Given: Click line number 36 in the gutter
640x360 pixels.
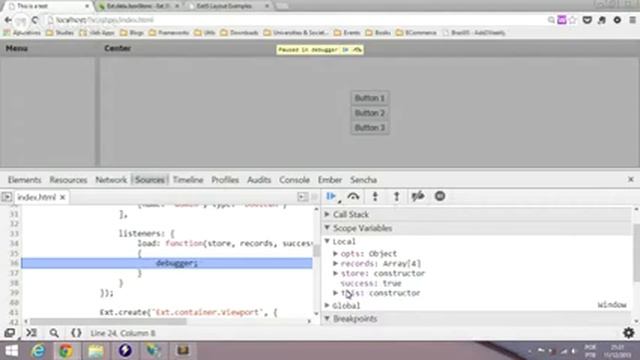Looking at the screenshot, I should point(14,263).
